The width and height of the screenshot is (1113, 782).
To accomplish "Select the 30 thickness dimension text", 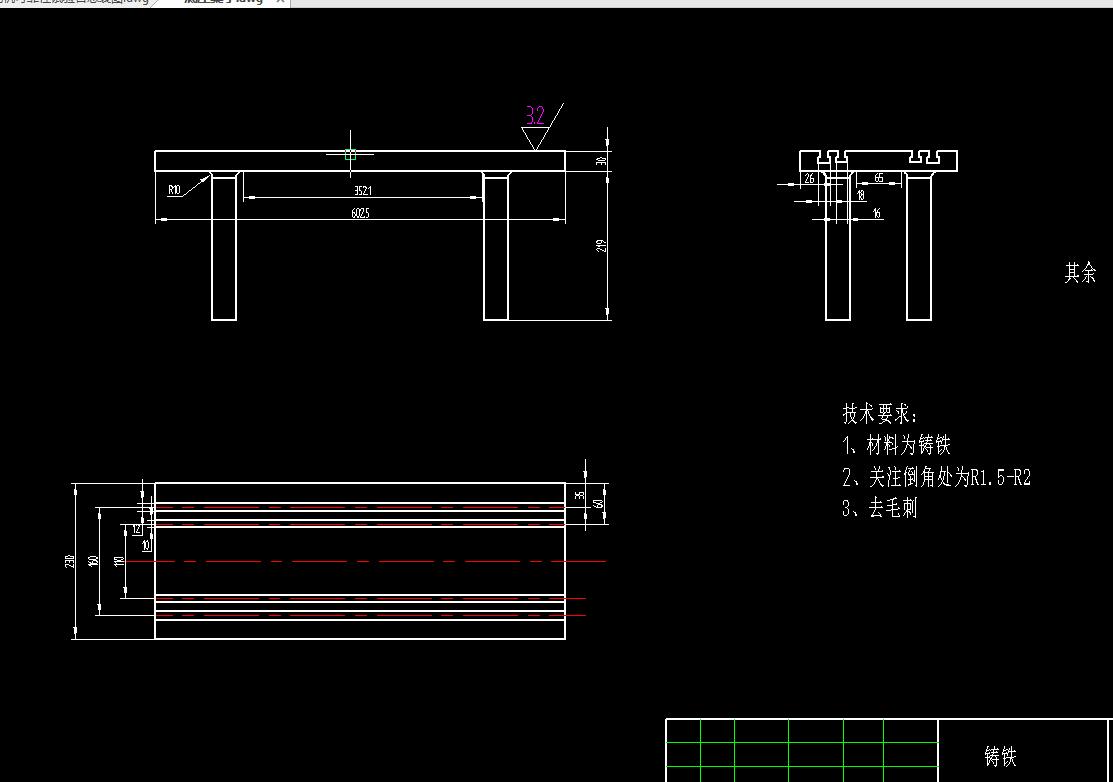I will coord(601,161).
